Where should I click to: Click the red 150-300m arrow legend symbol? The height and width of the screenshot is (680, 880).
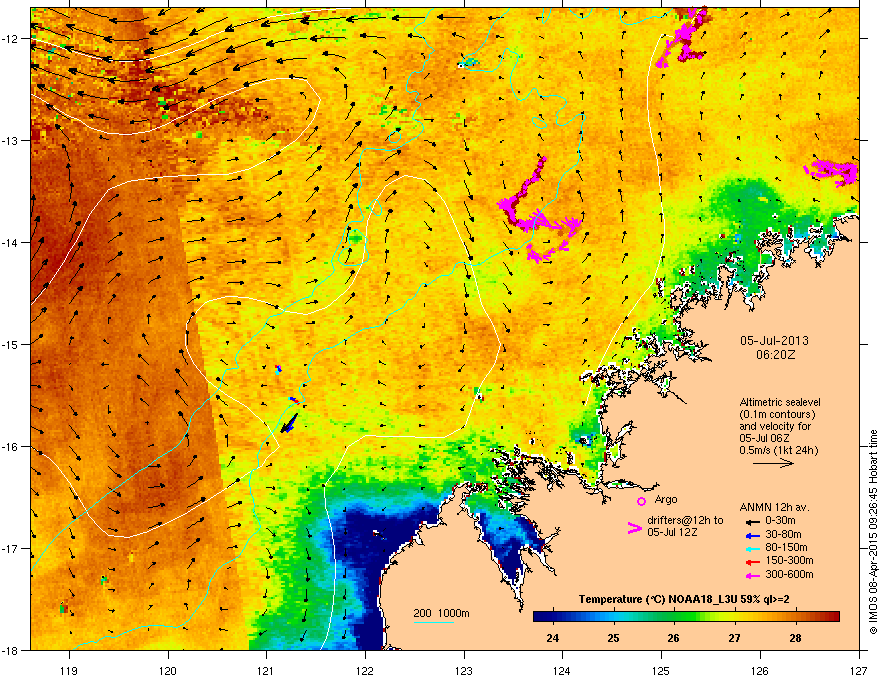(x=751, y=561)
